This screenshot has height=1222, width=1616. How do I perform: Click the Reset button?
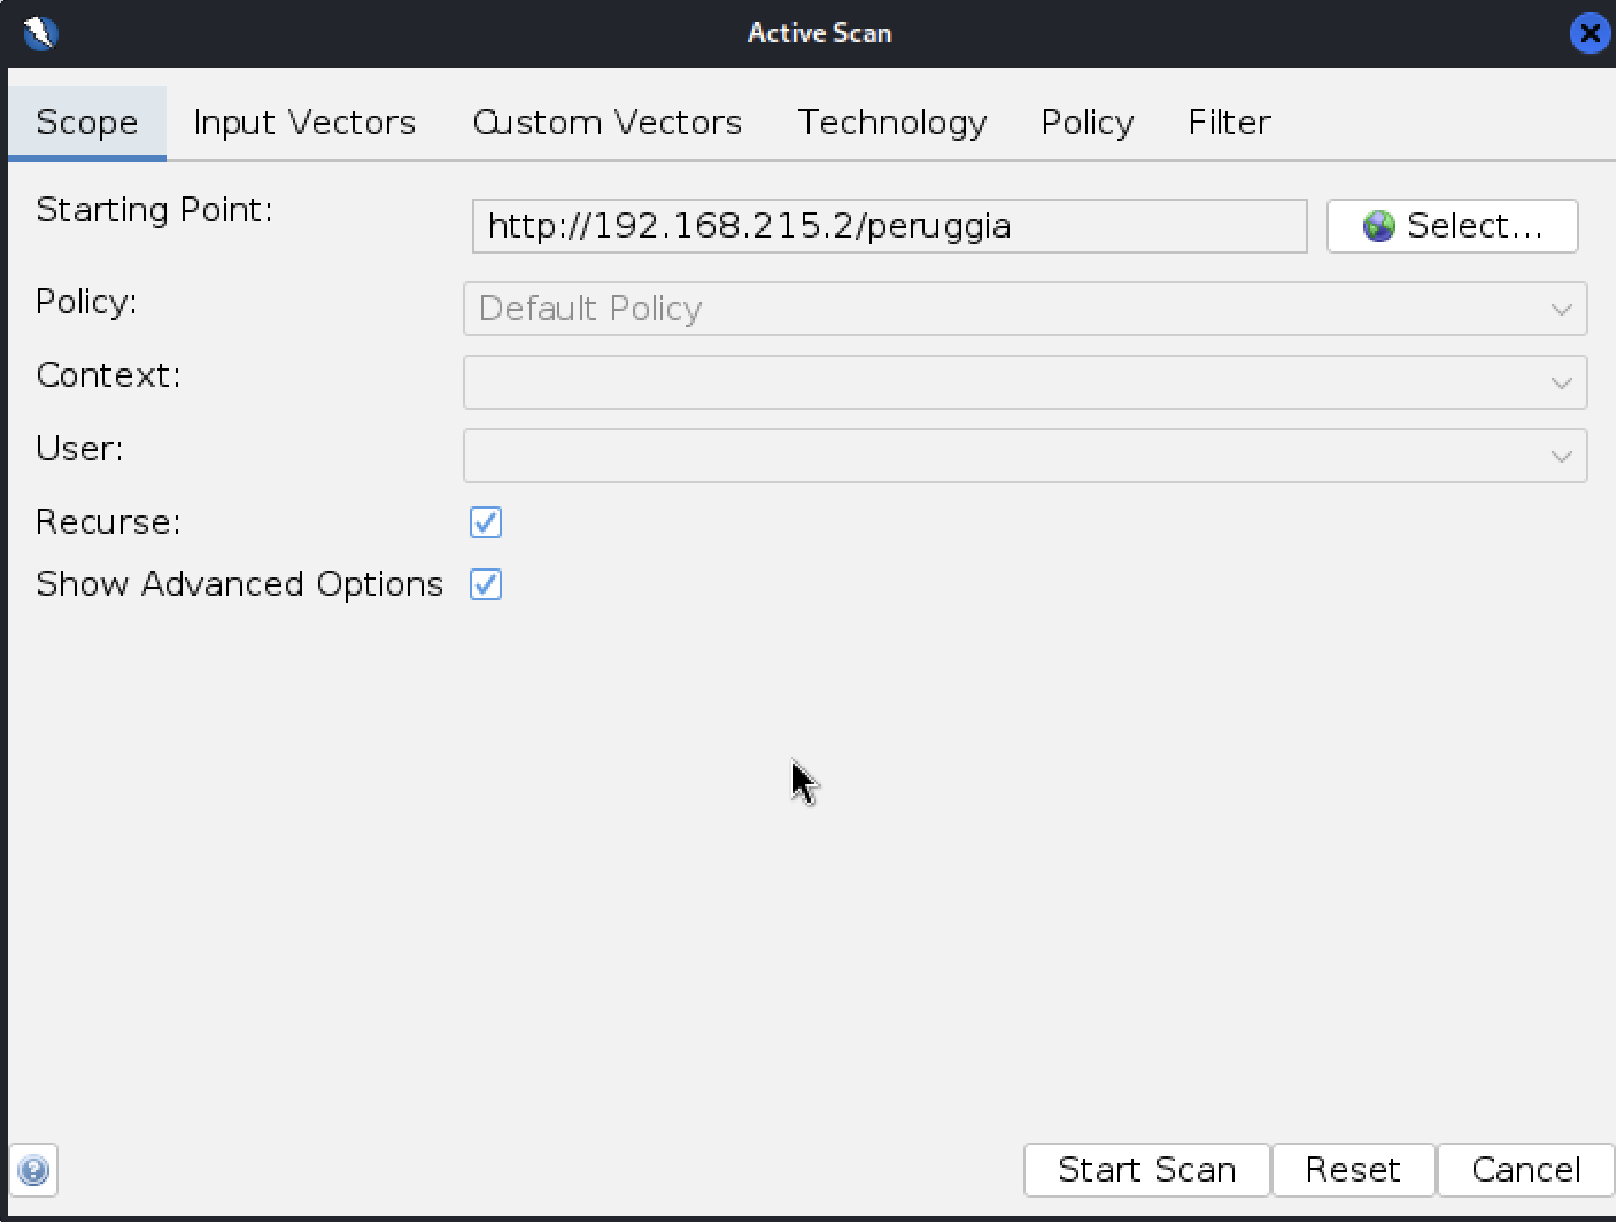pos(1353,1170)
